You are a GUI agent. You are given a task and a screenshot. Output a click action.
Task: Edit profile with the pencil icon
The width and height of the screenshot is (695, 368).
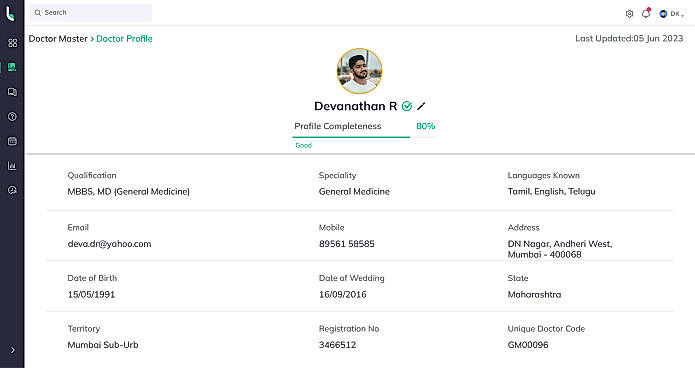(421, 106)
